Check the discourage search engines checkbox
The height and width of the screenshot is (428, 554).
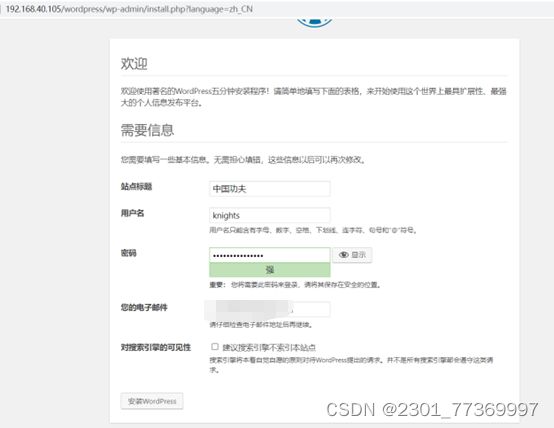[214, 347]
